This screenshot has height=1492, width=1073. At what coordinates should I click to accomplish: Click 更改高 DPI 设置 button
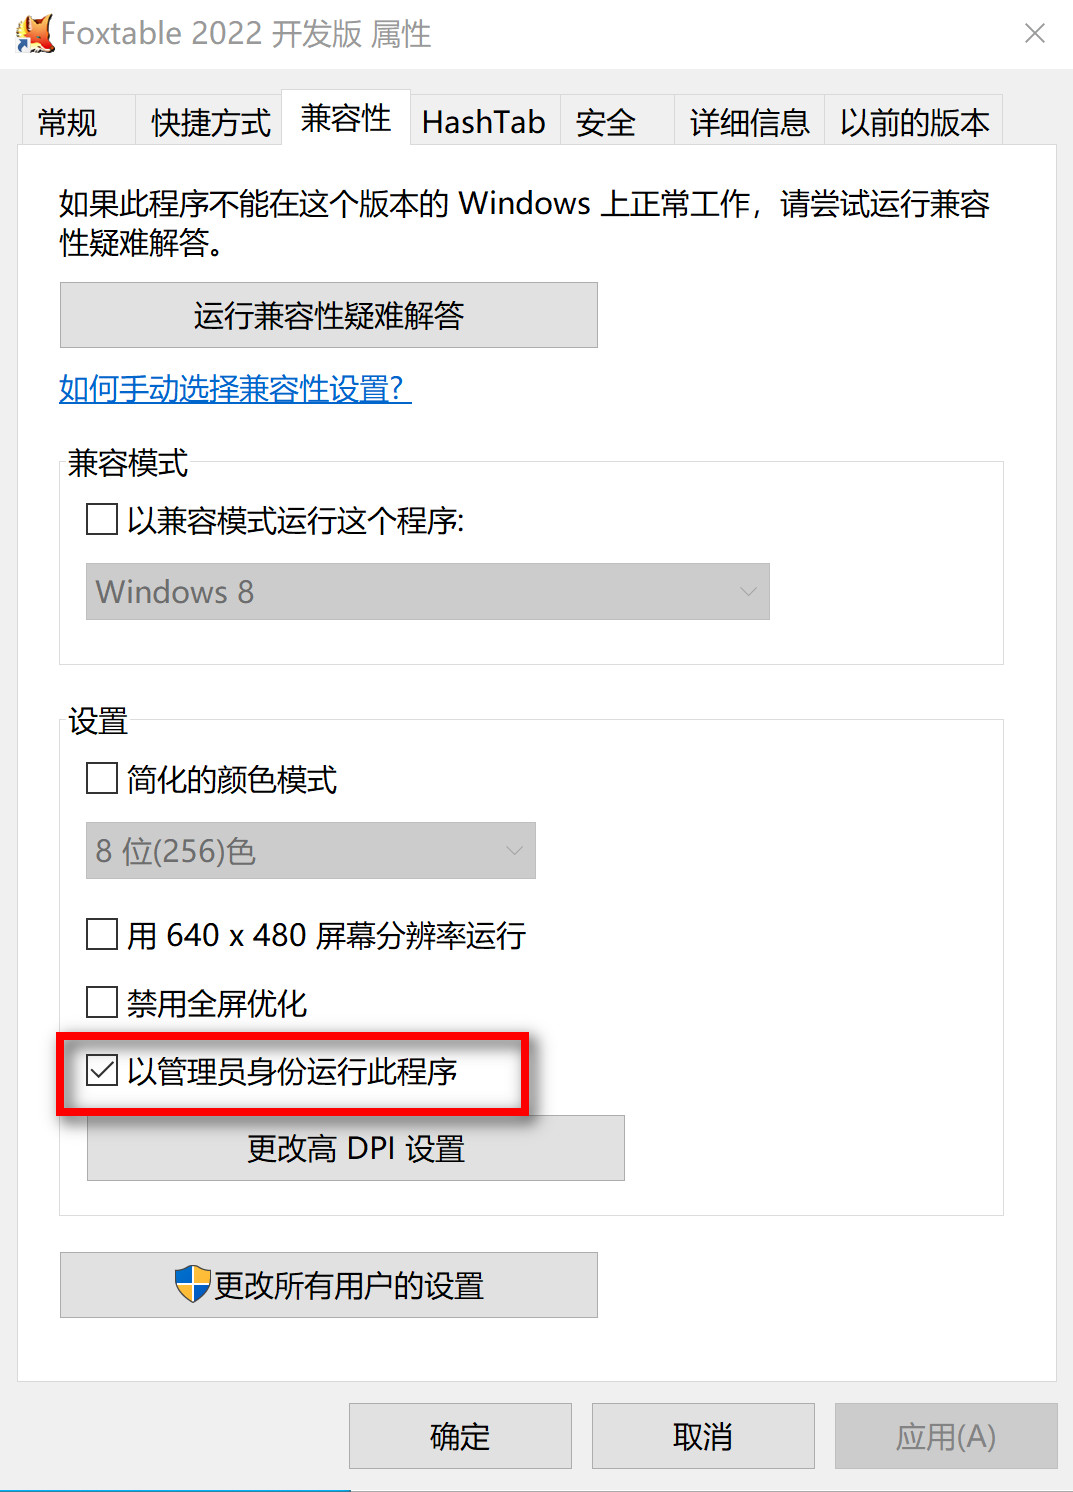[x=356, y=1148]
